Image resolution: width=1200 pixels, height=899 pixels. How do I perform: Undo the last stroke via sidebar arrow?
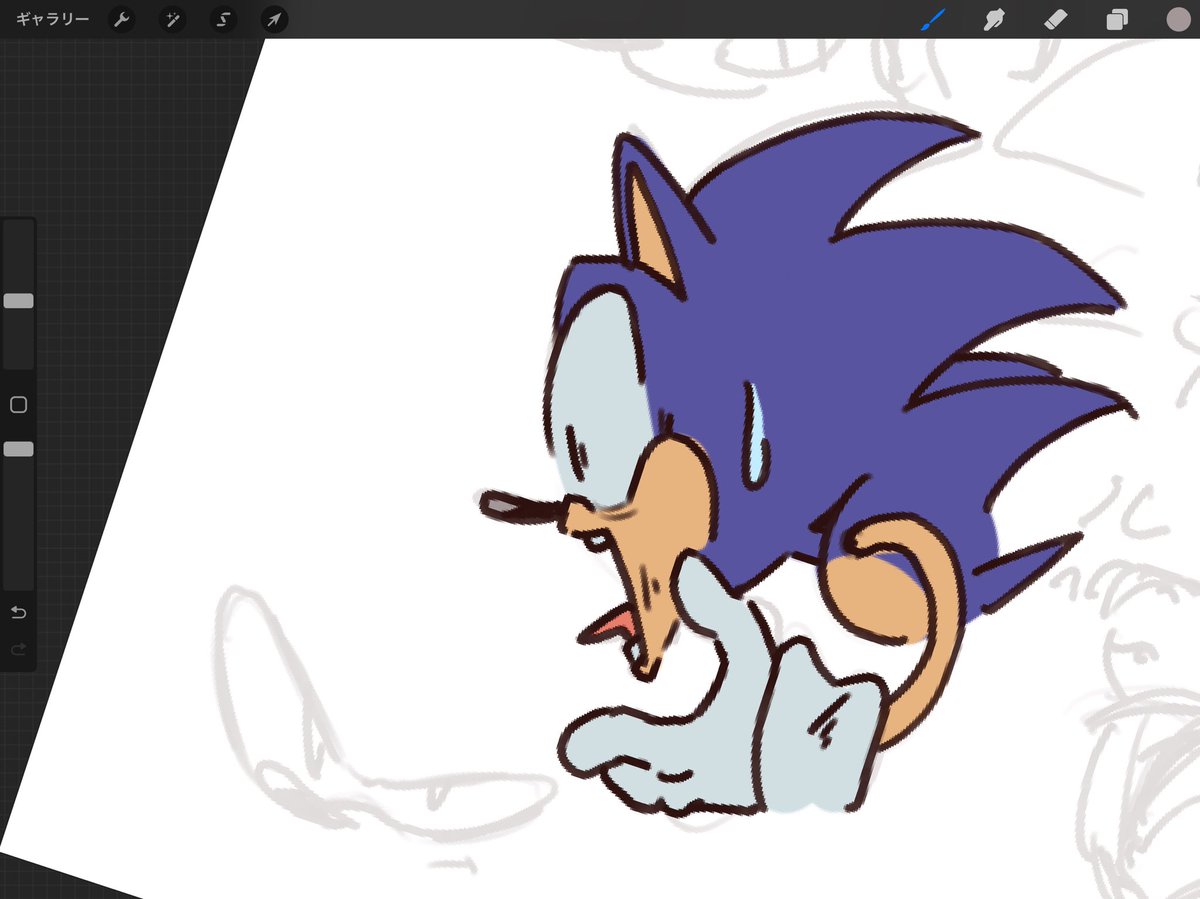[x=18, y=612]
